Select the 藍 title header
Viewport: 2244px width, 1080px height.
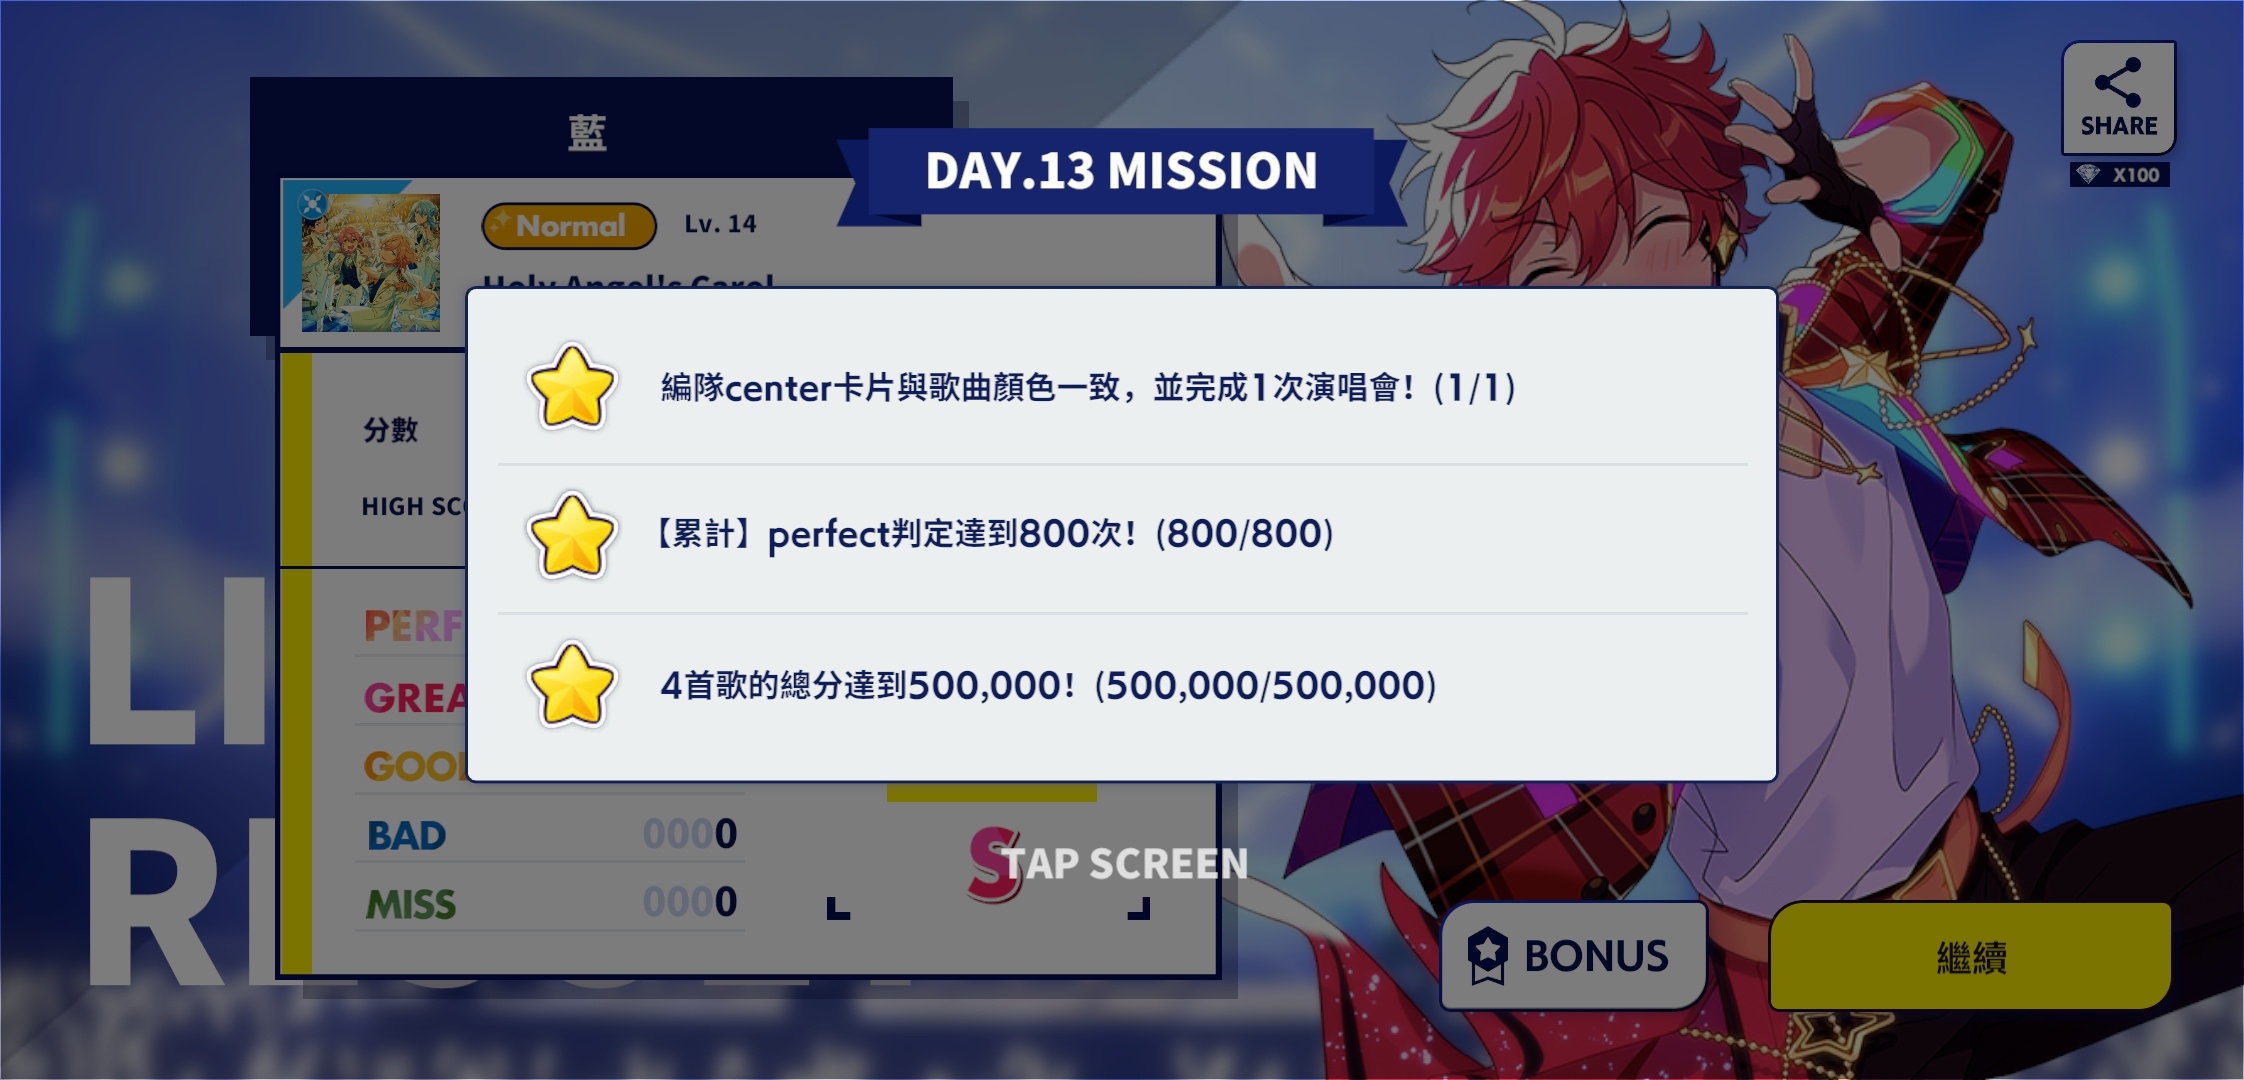(587, 133)
